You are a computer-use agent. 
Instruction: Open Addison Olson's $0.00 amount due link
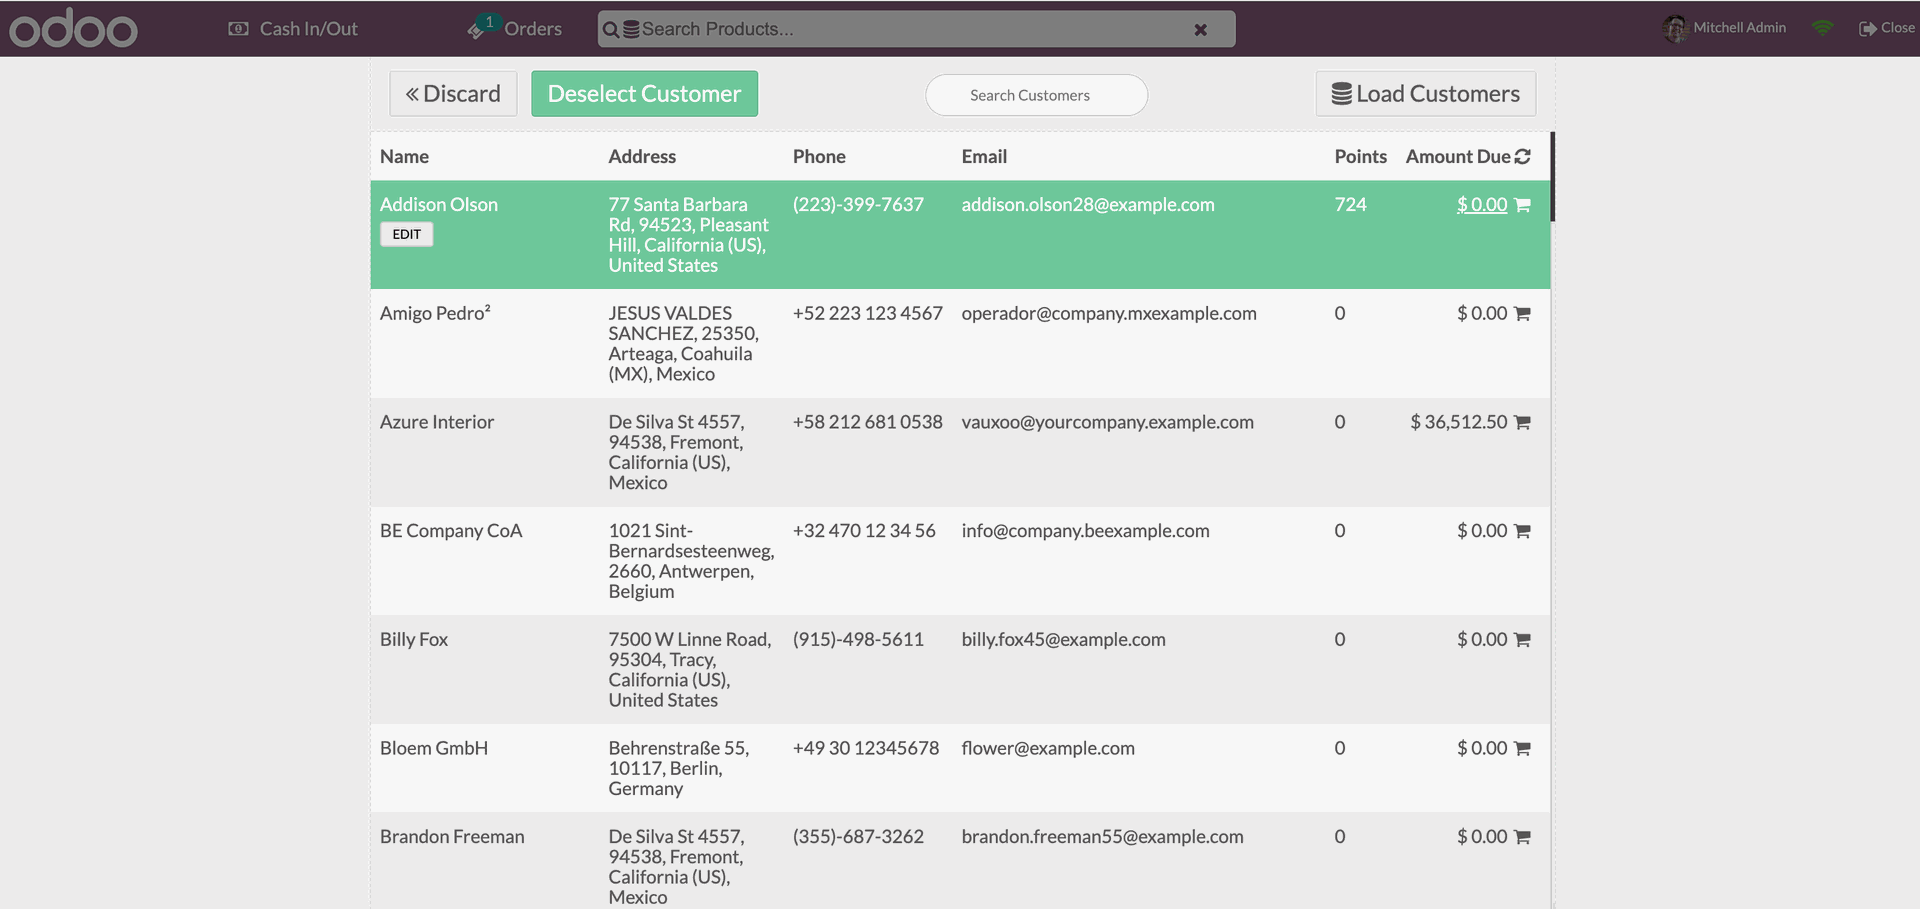1481,204
